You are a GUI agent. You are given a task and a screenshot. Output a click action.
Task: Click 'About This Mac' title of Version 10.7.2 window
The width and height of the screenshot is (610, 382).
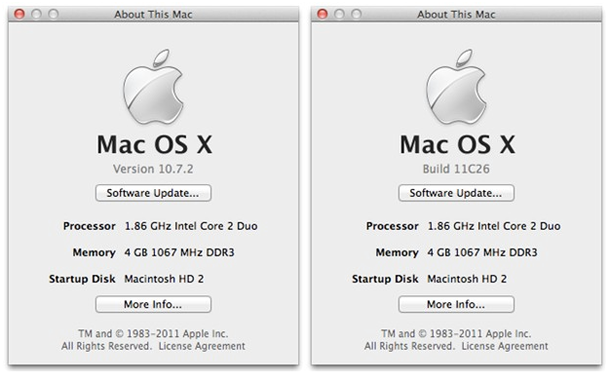(x=153, y=14)
